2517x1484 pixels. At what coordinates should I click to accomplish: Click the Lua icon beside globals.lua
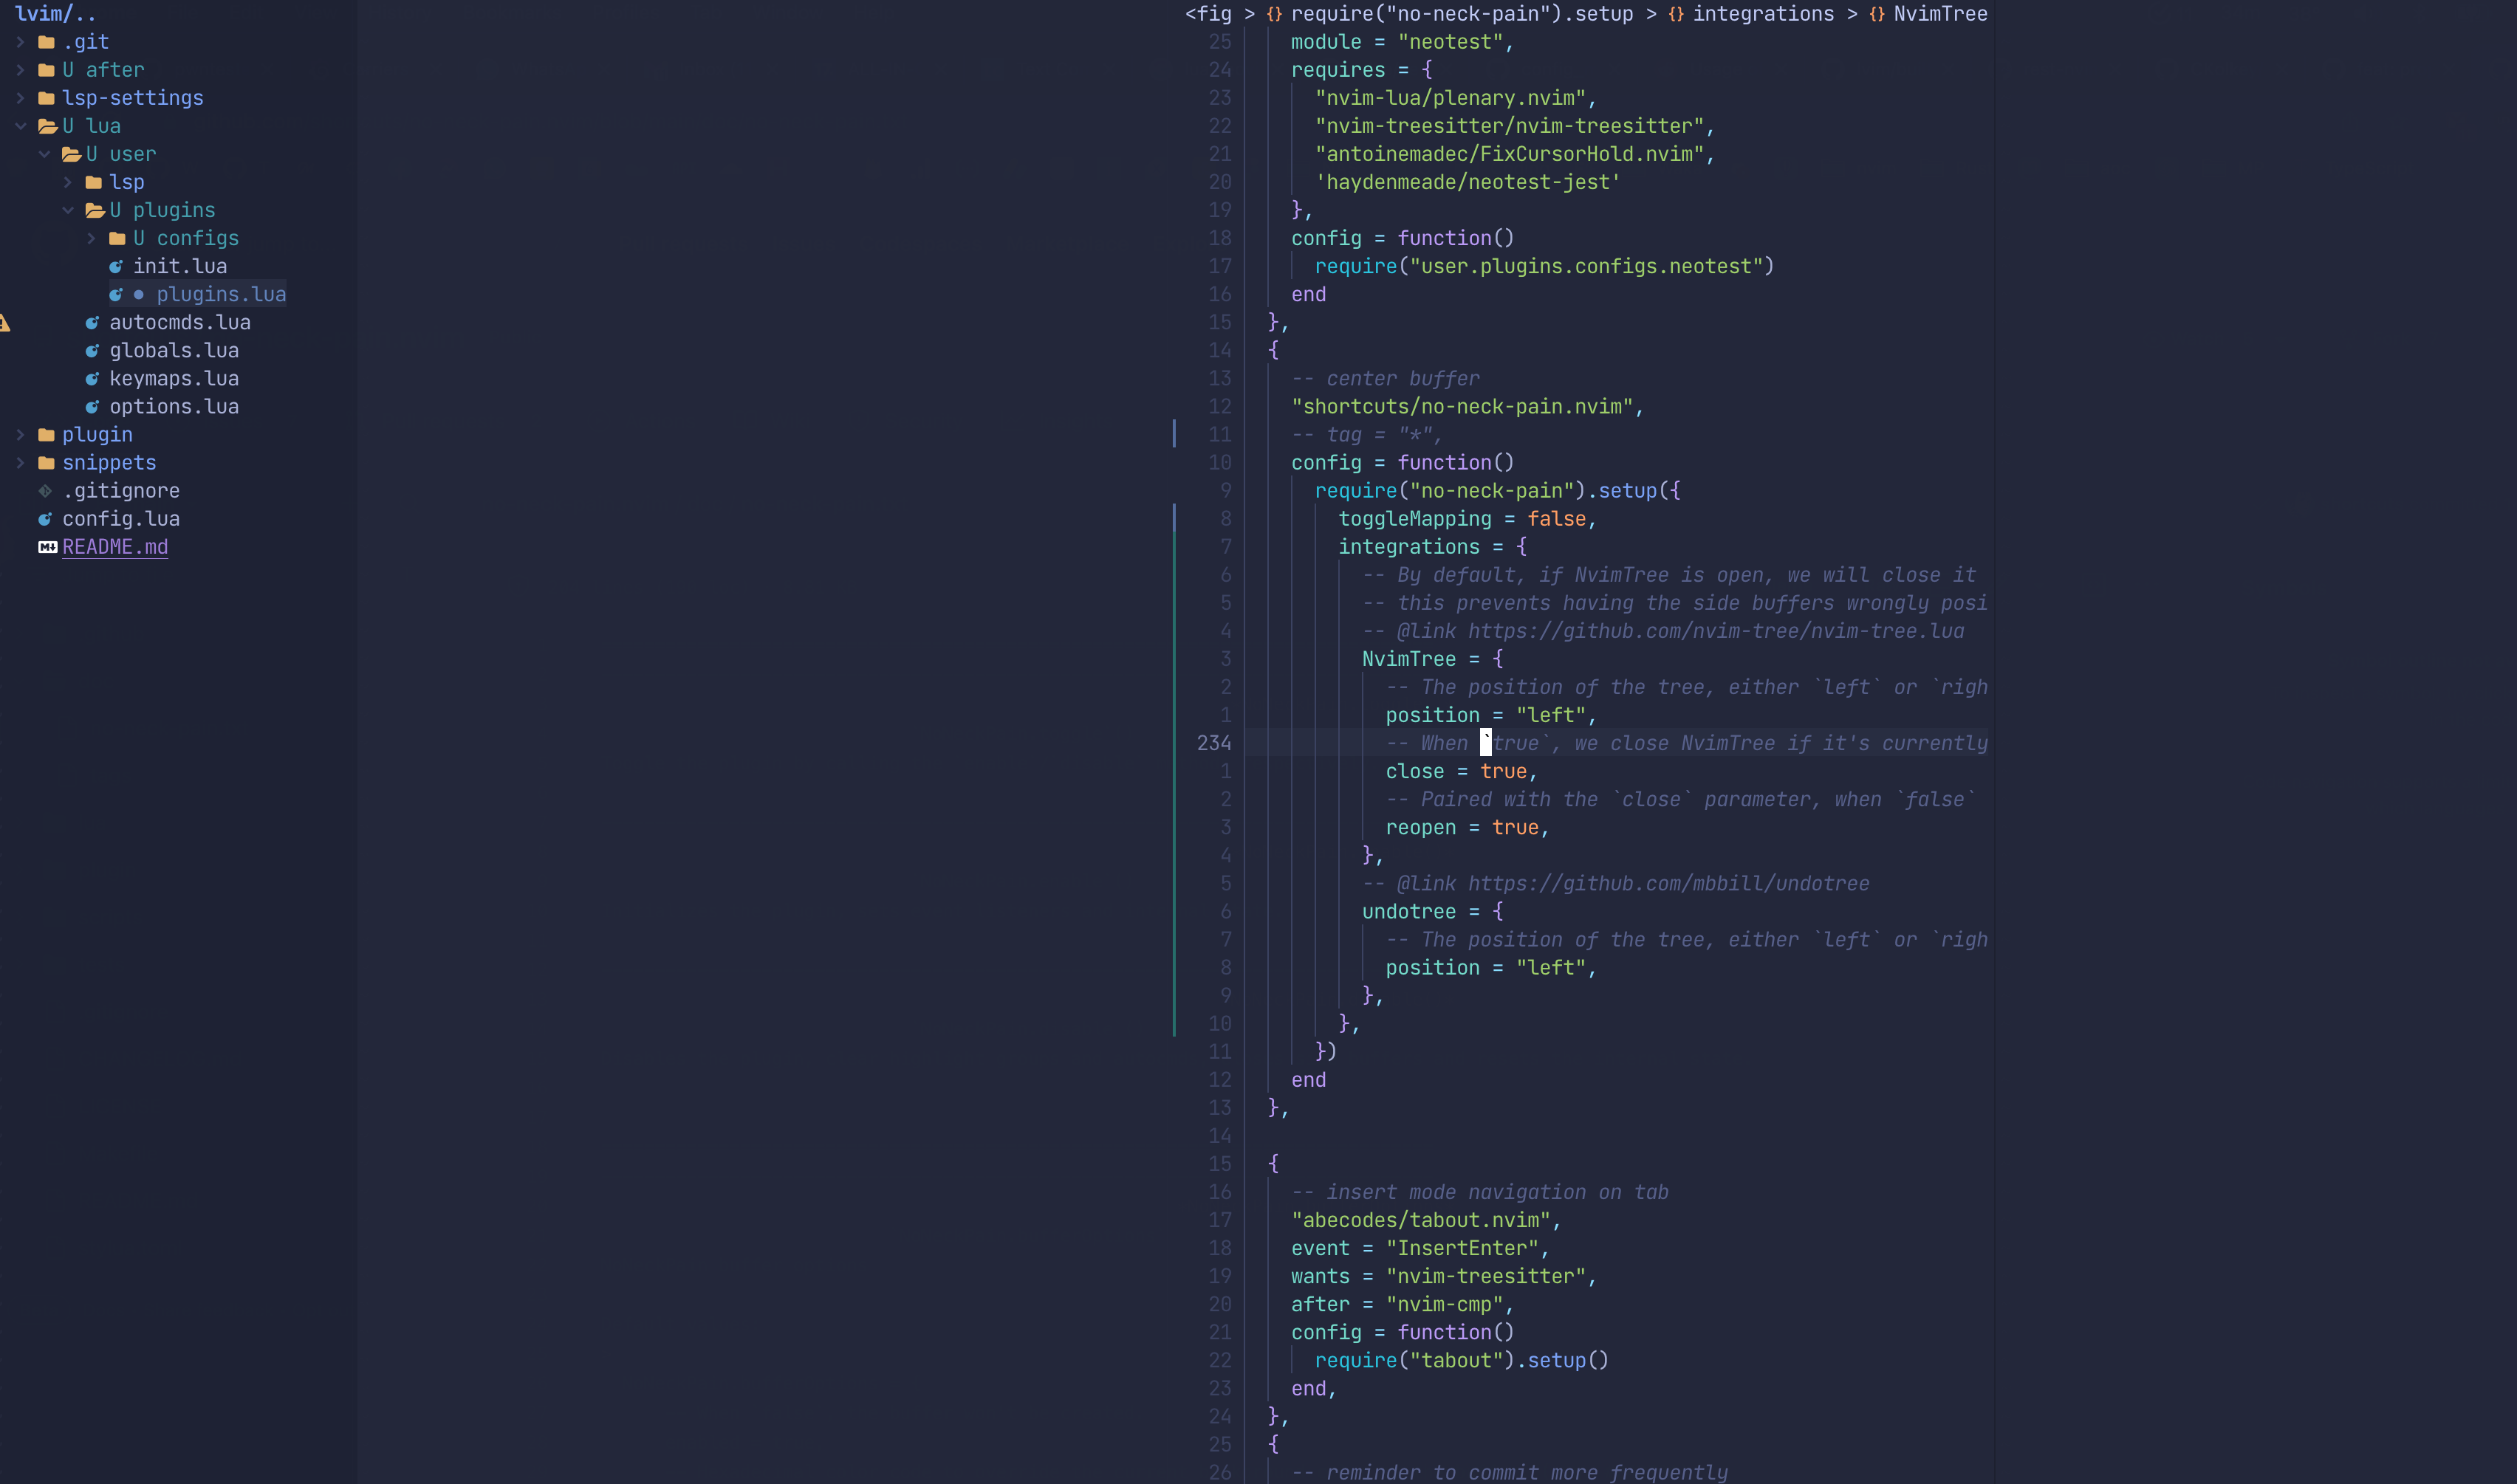point(92,351)
